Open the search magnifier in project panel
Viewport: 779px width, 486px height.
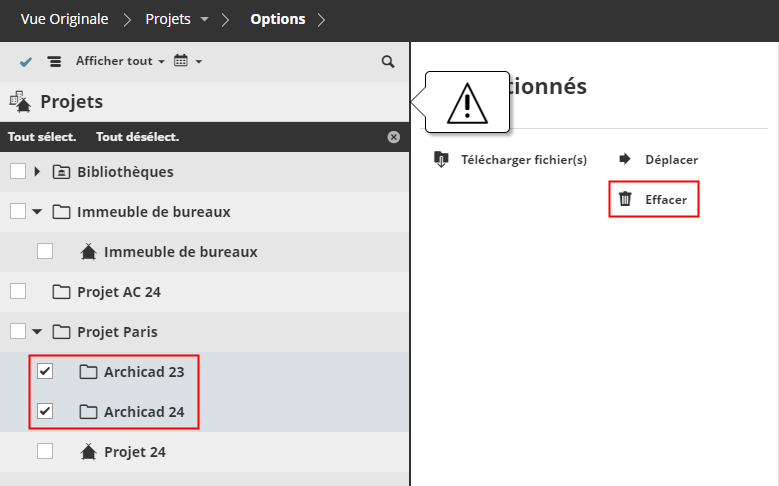(x=388, y=62)
